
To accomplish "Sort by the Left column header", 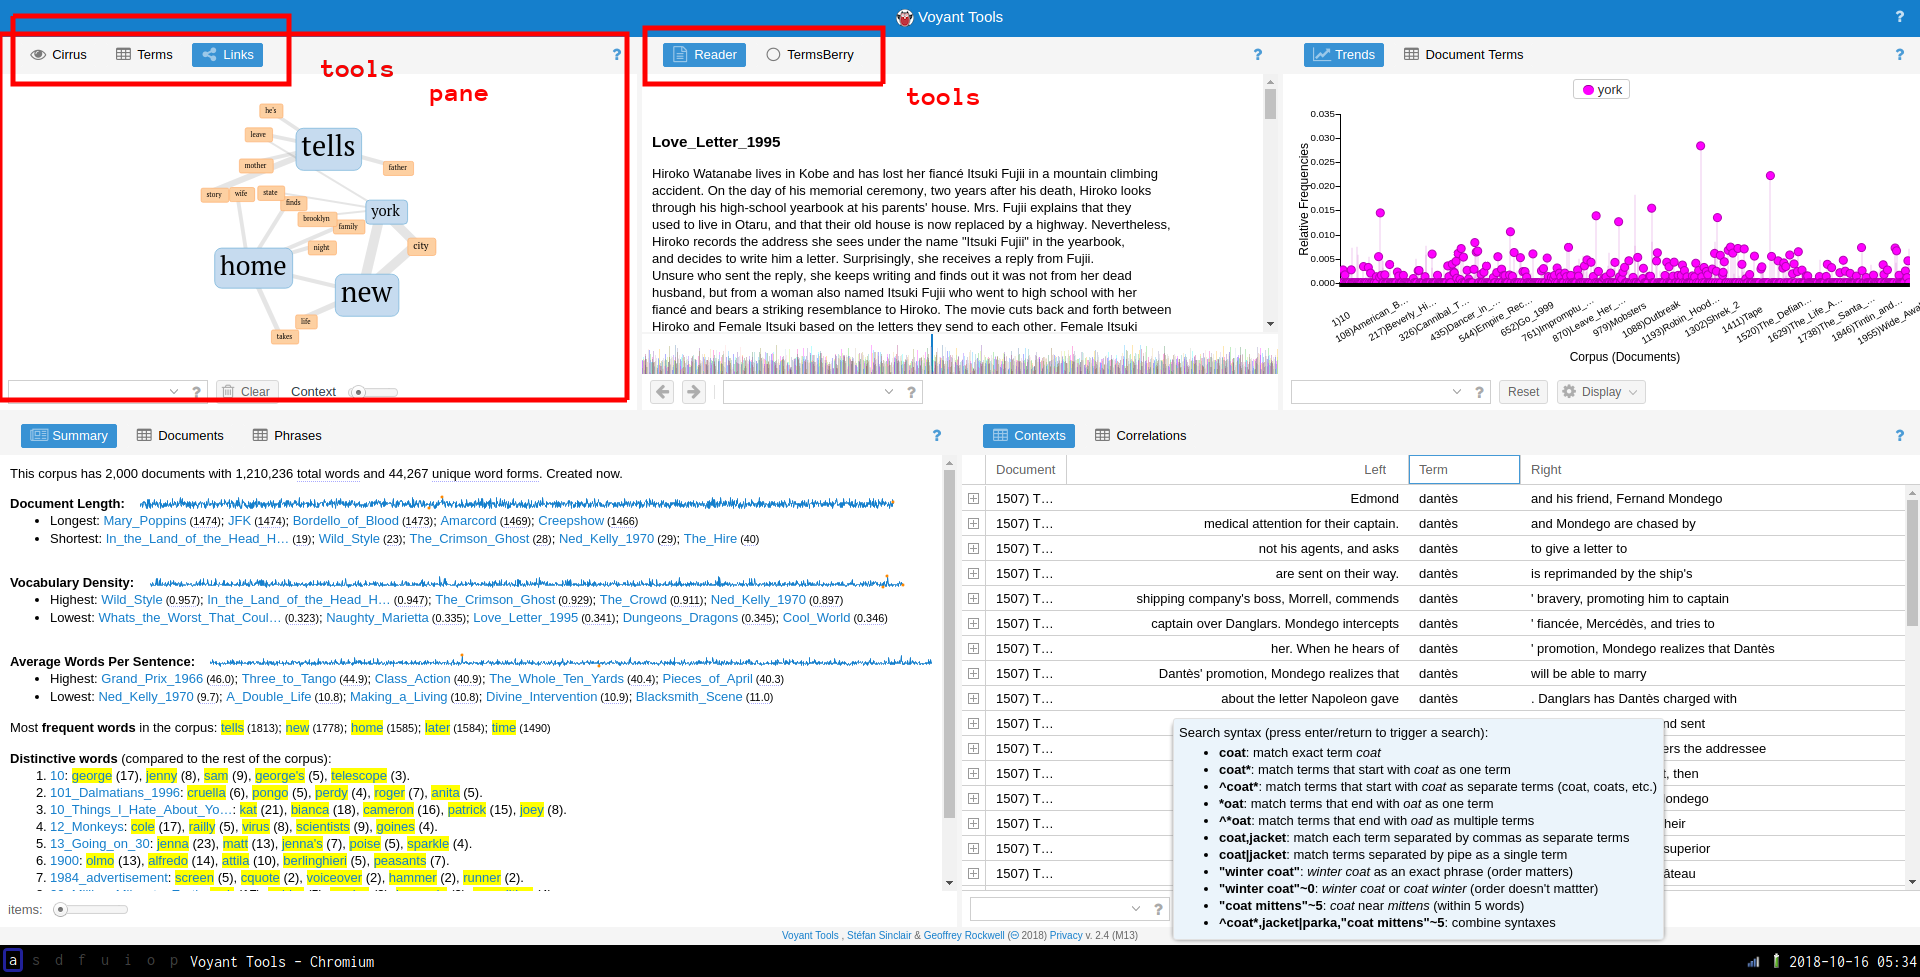I will 1375,470.
